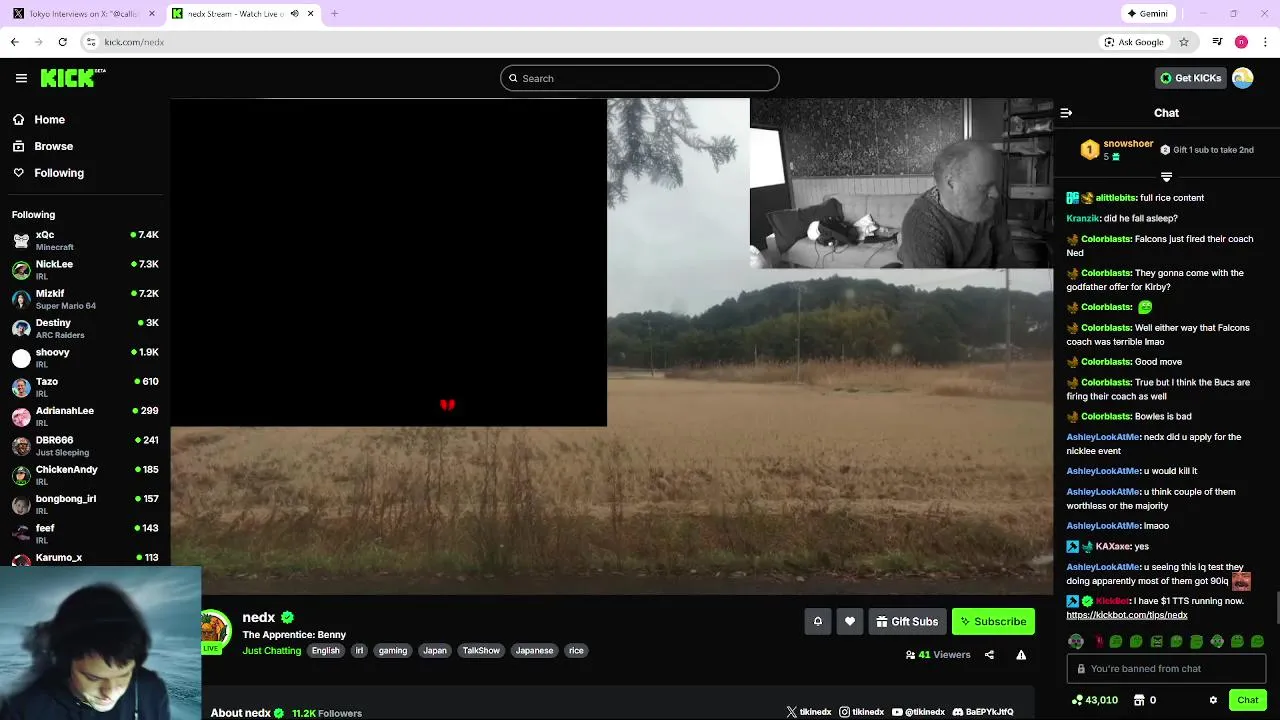Open DBR666 channel in Following list

pos(86,446)
